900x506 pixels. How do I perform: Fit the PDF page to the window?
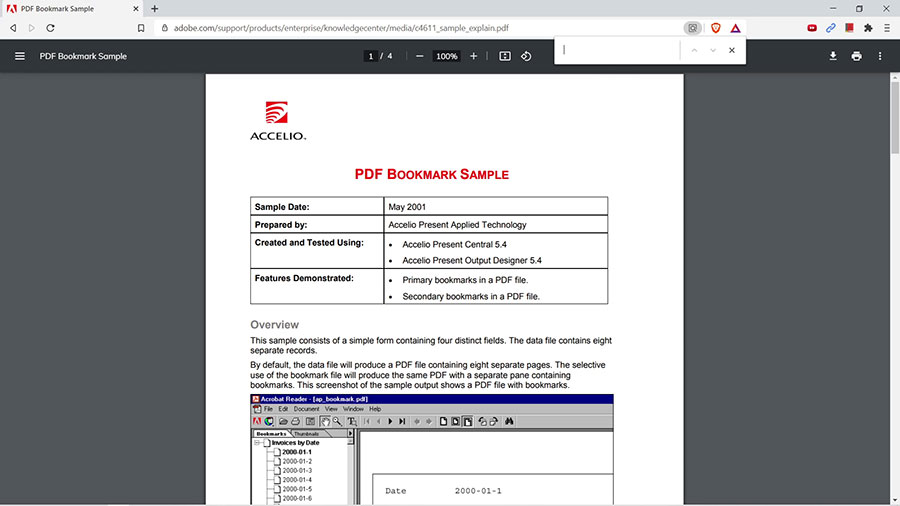(505, 56)
